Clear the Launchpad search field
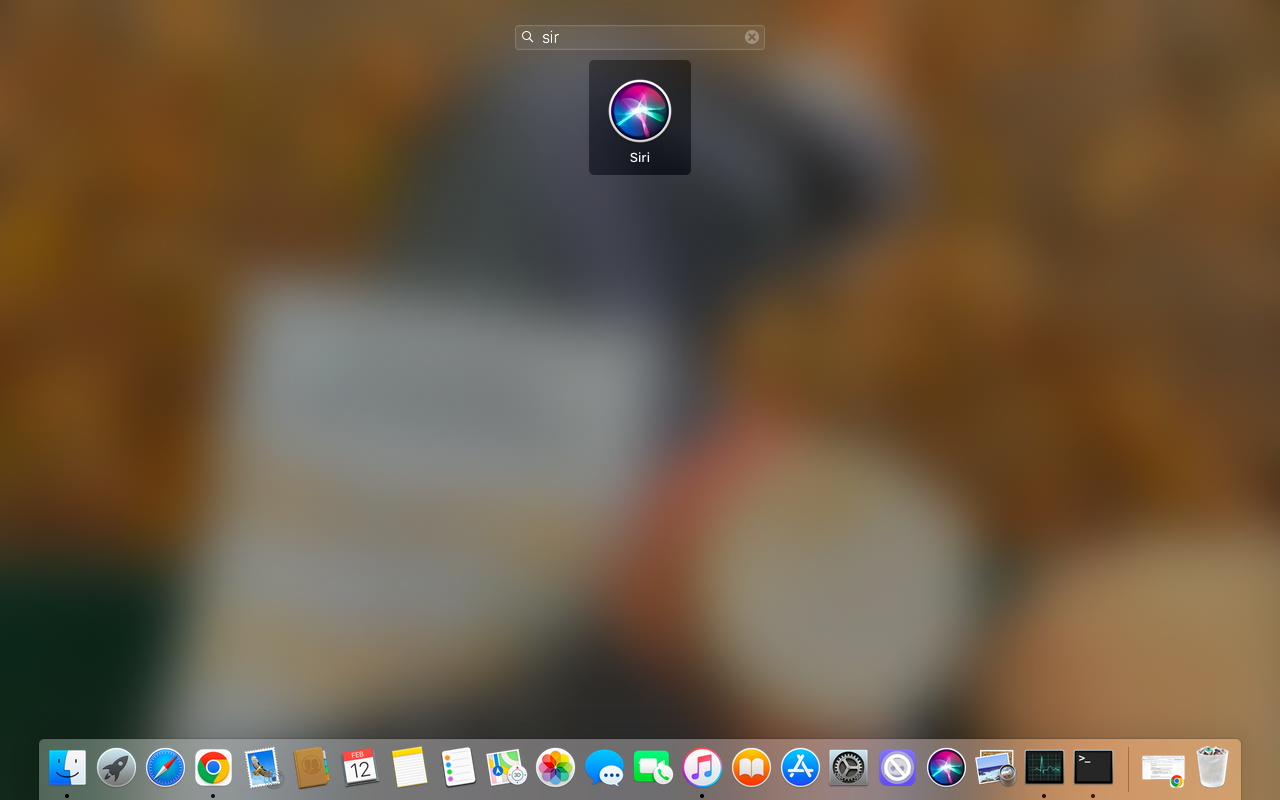Image resolution: width=1280 pixels, height=800 pixels. (751, 36)
